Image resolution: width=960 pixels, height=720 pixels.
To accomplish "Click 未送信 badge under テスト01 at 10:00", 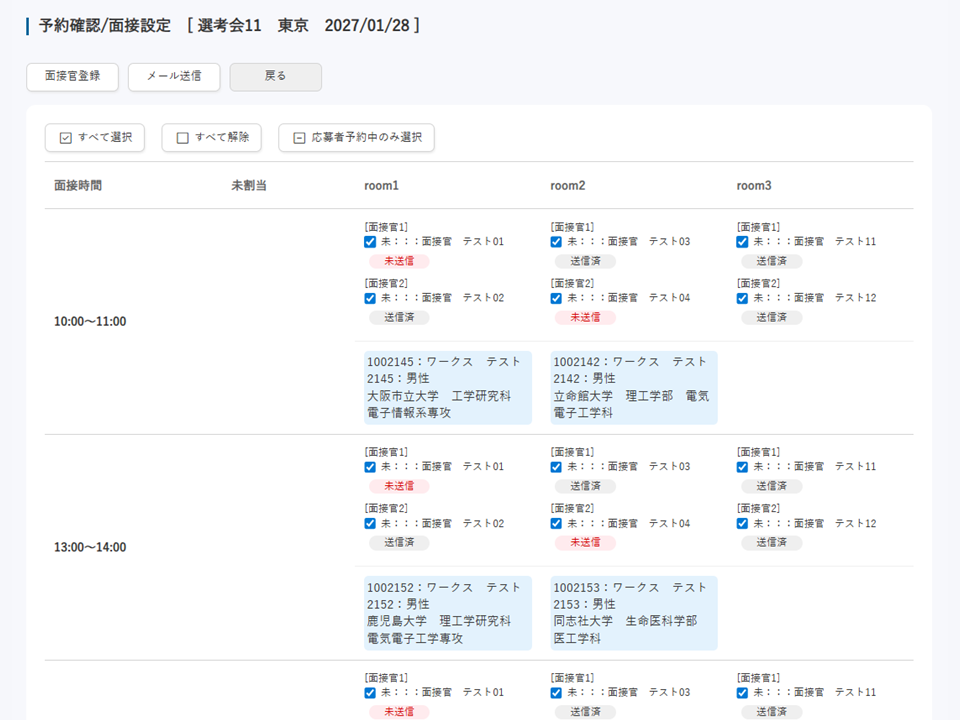I will [x=399, y=261].
